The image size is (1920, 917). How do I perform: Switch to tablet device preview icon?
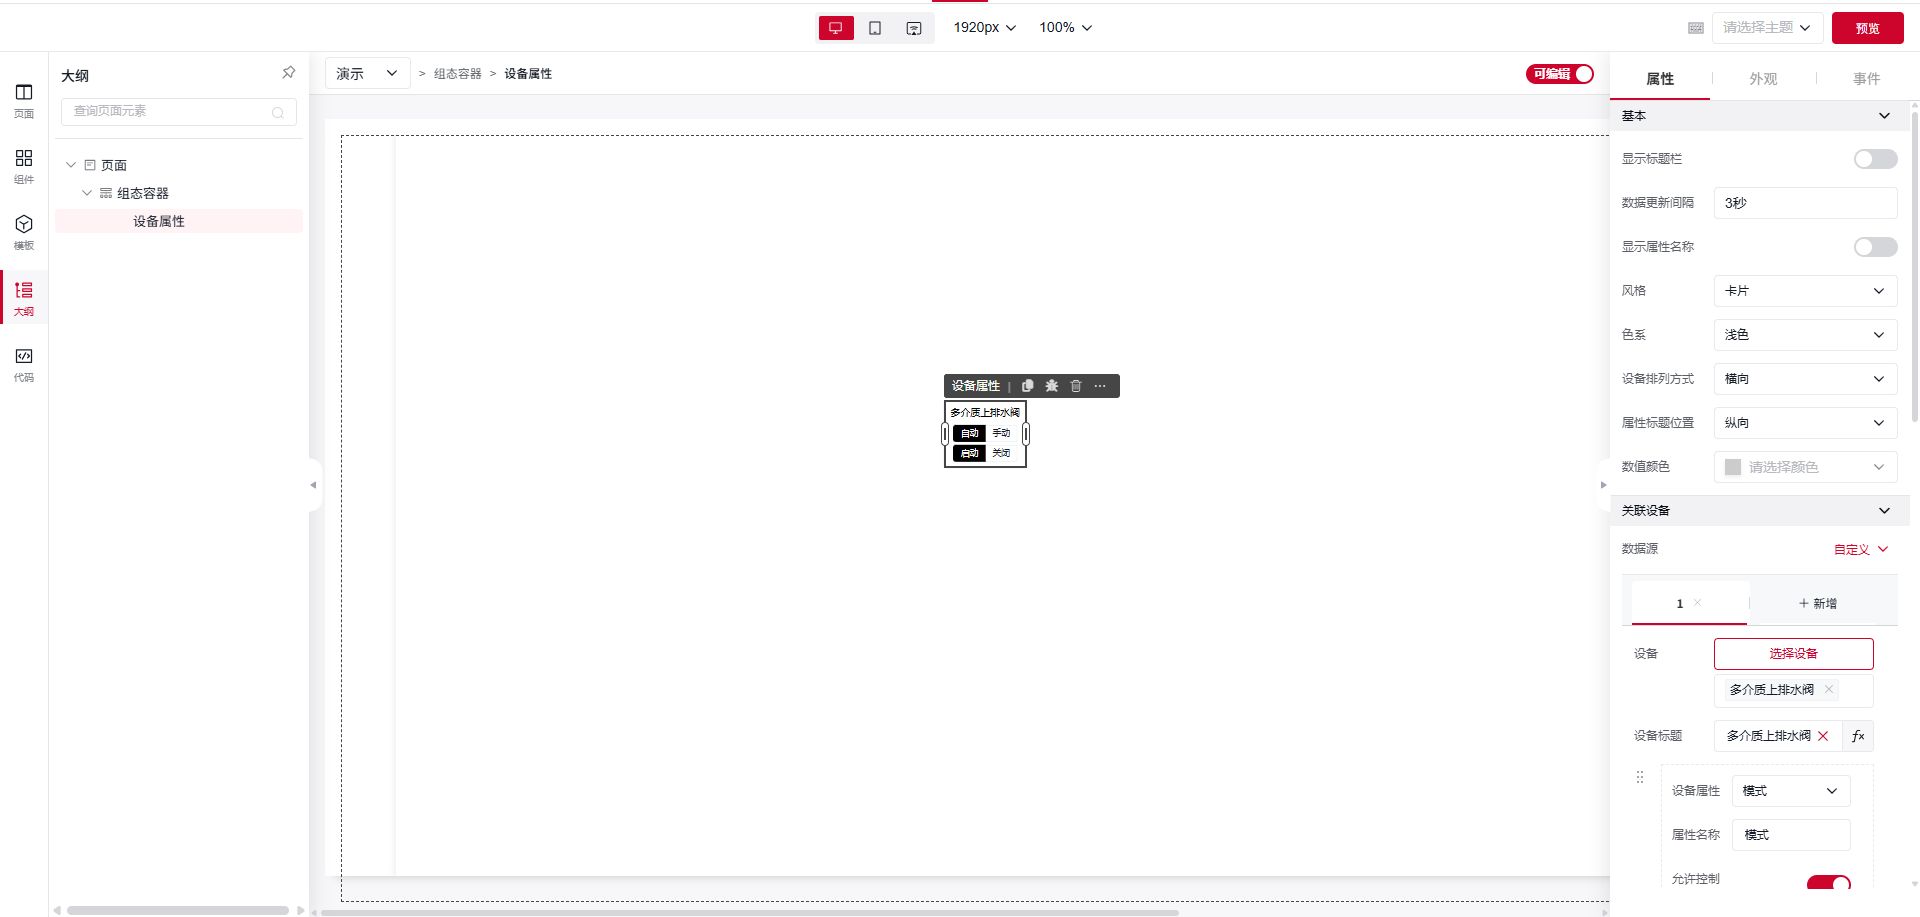click(x=875, y=28)
